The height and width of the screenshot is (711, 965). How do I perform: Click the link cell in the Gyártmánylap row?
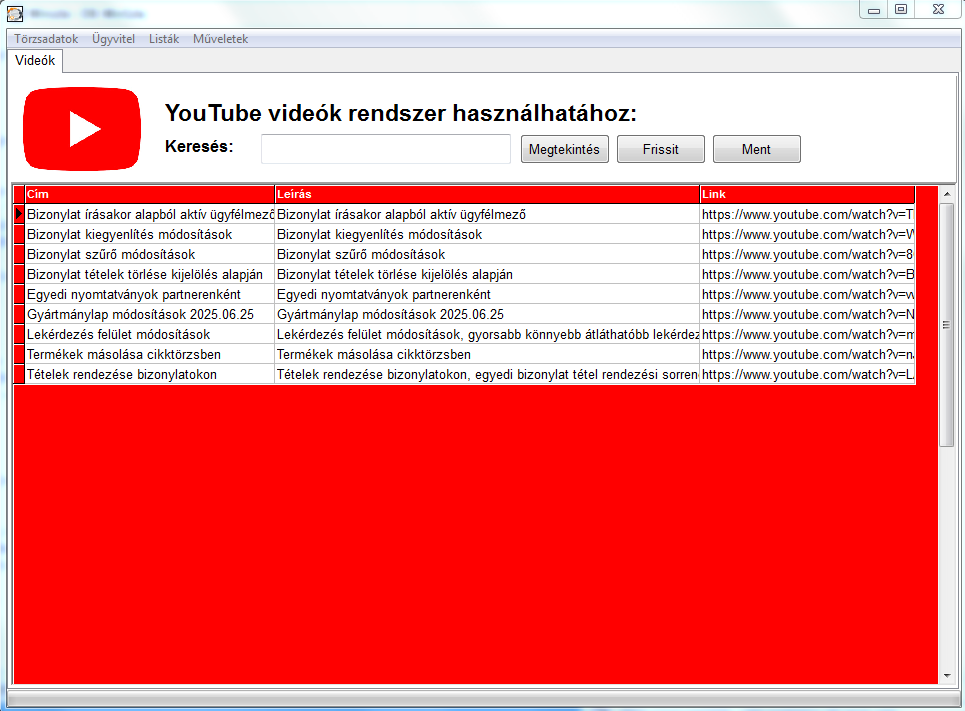tap(807, 315)
